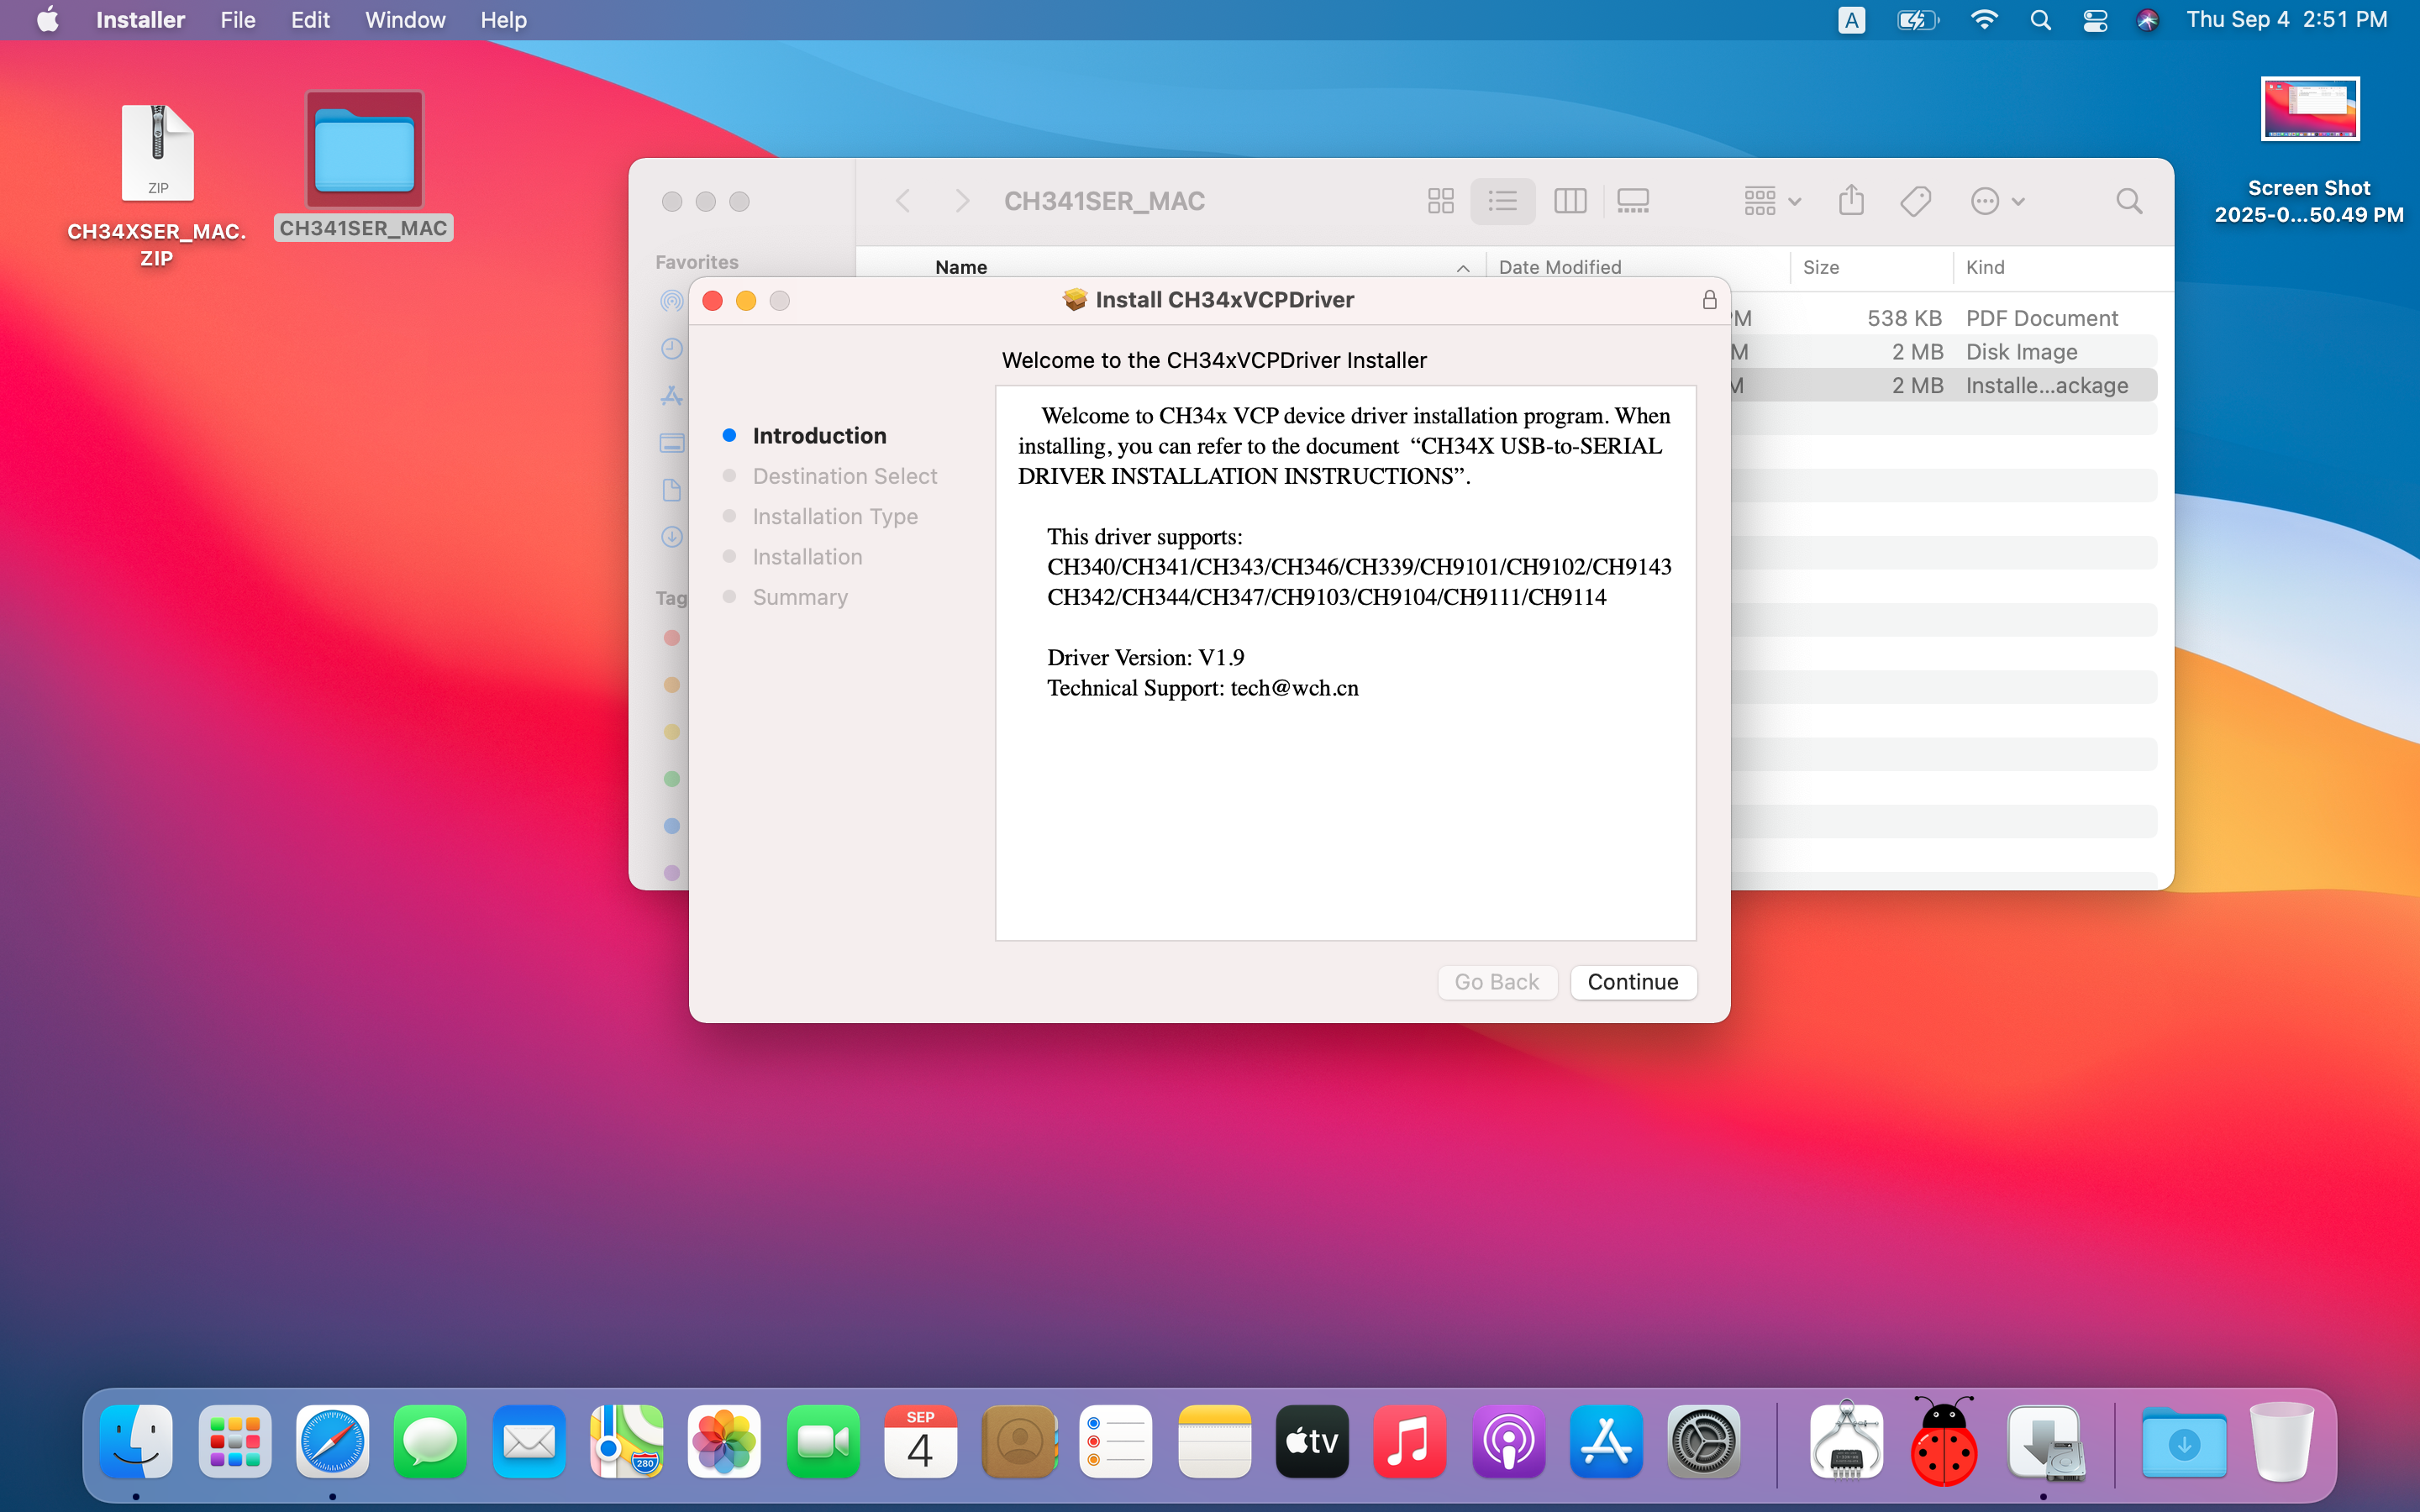The image size is (2420, 1512).
Task: Open the Installer app menu
Action: point(140,20)
